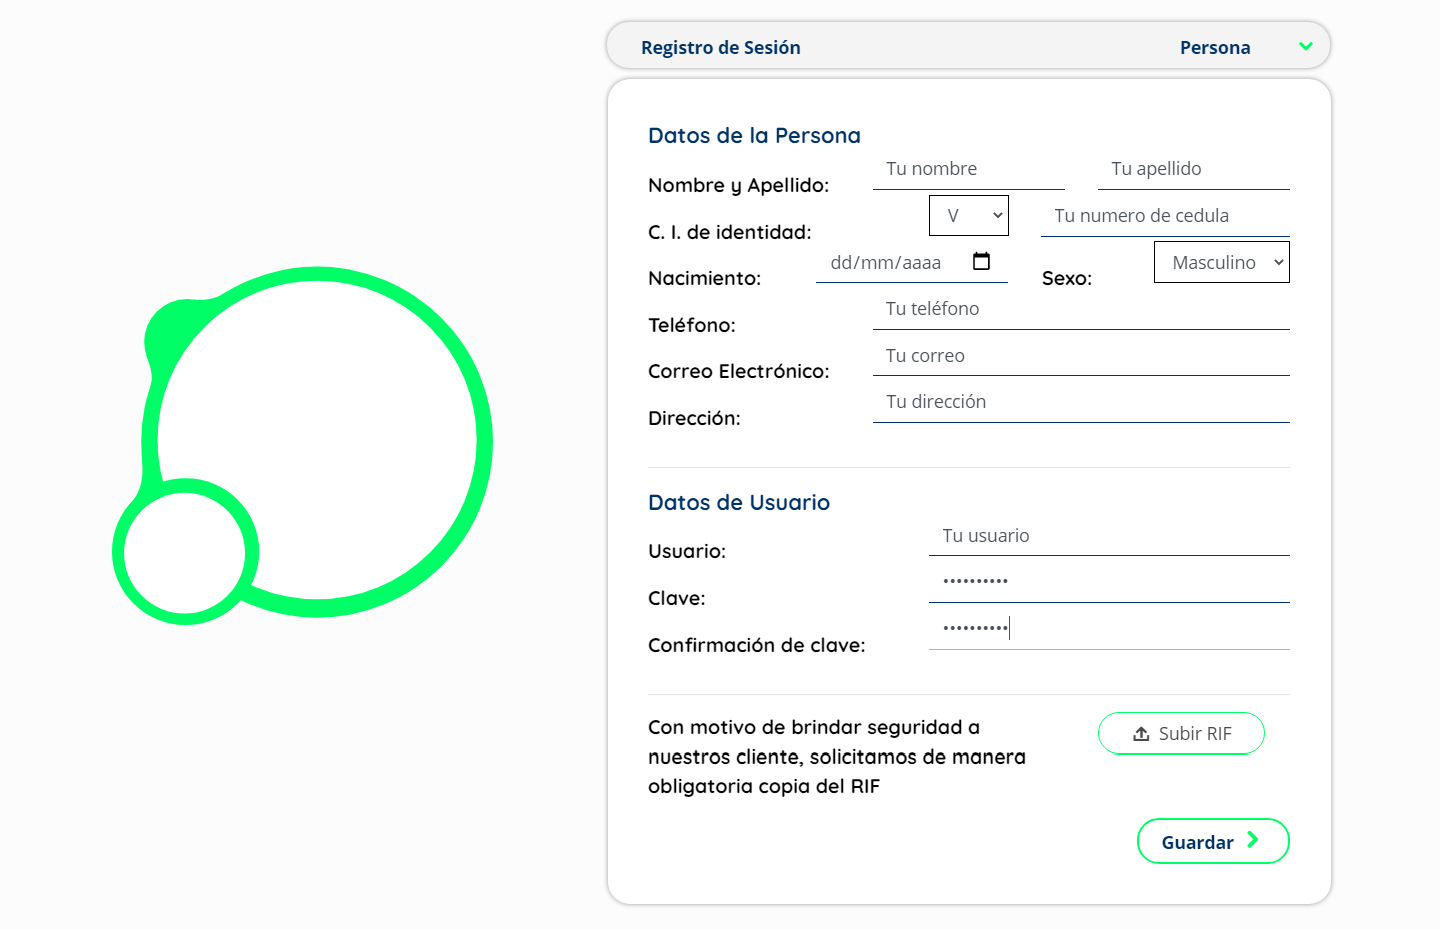Click the Tu numero de cedula field
Image resolution: width=1440 pixels, height=929 pixels.
tap(1165, 216)
